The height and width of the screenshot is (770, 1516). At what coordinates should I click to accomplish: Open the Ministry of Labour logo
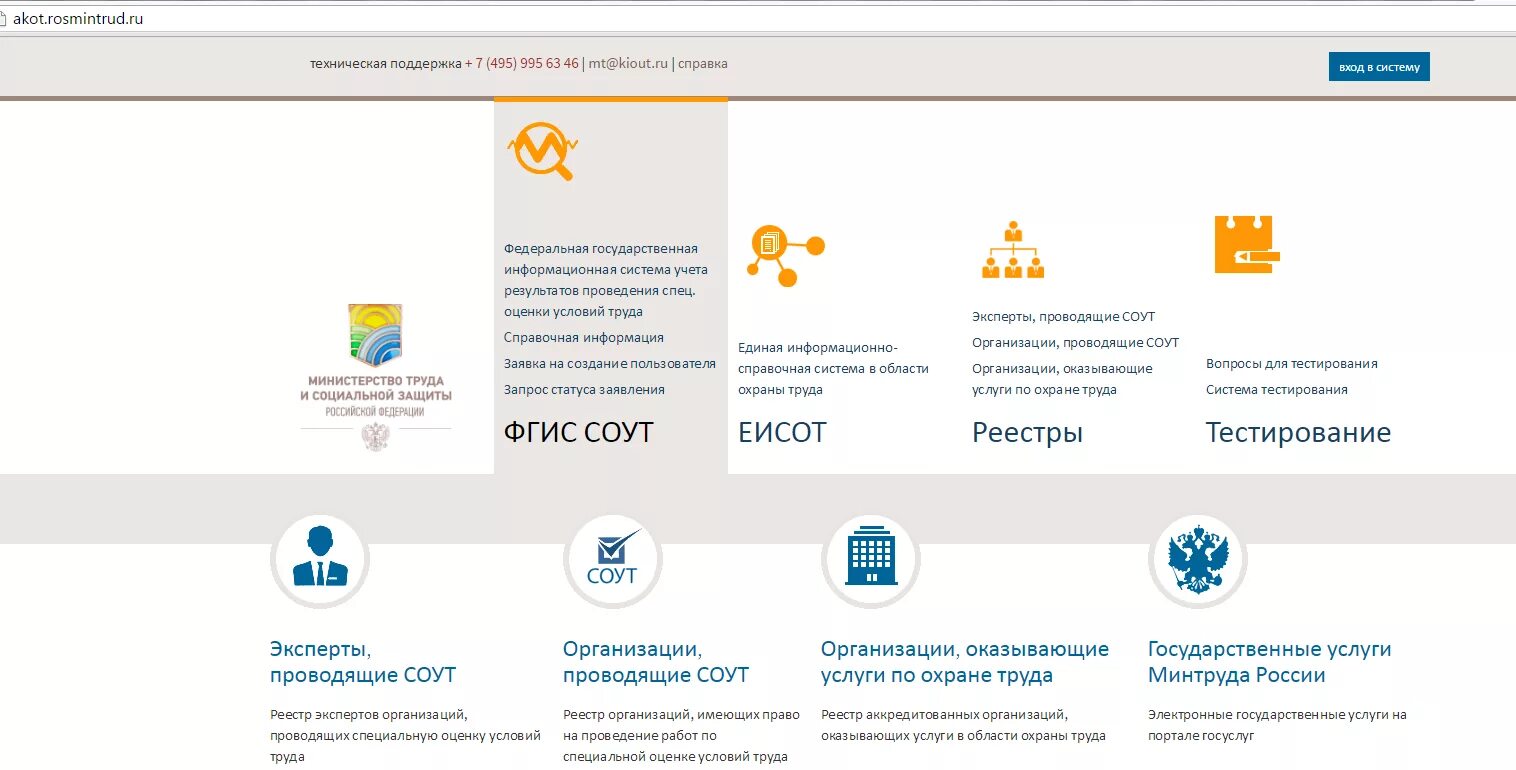[x=376, y=378]
